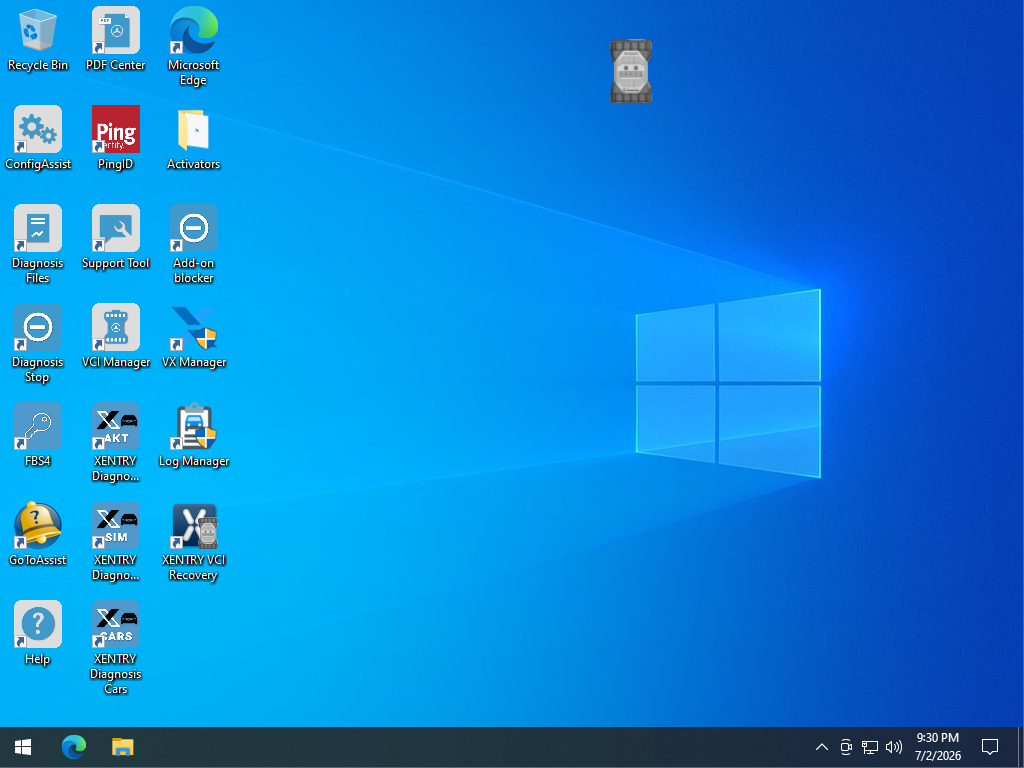The image size is (1024, 768).
Task: Click the GoToAssist bell icon
Action: coord(38,525)
